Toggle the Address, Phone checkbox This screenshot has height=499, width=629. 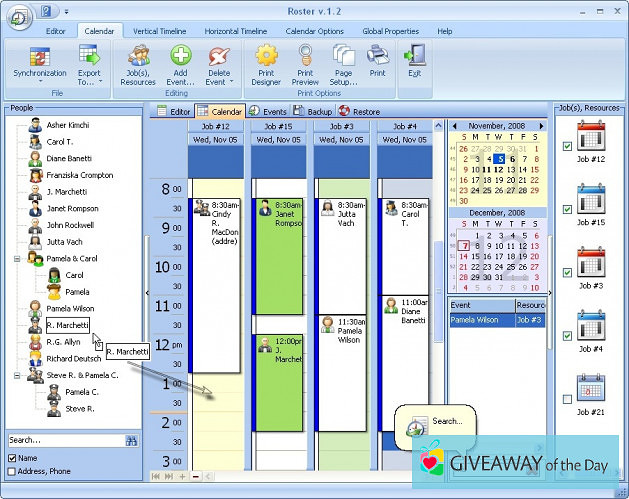12,471
